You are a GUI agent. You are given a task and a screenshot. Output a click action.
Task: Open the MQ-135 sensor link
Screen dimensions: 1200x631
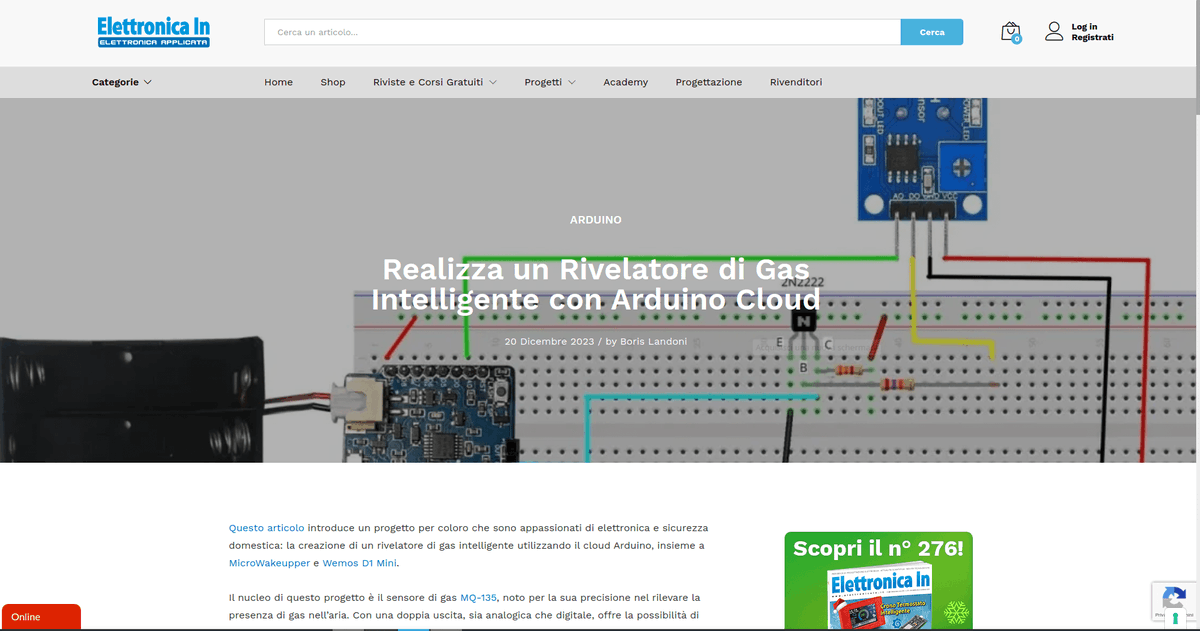click(x=477, y=597)
